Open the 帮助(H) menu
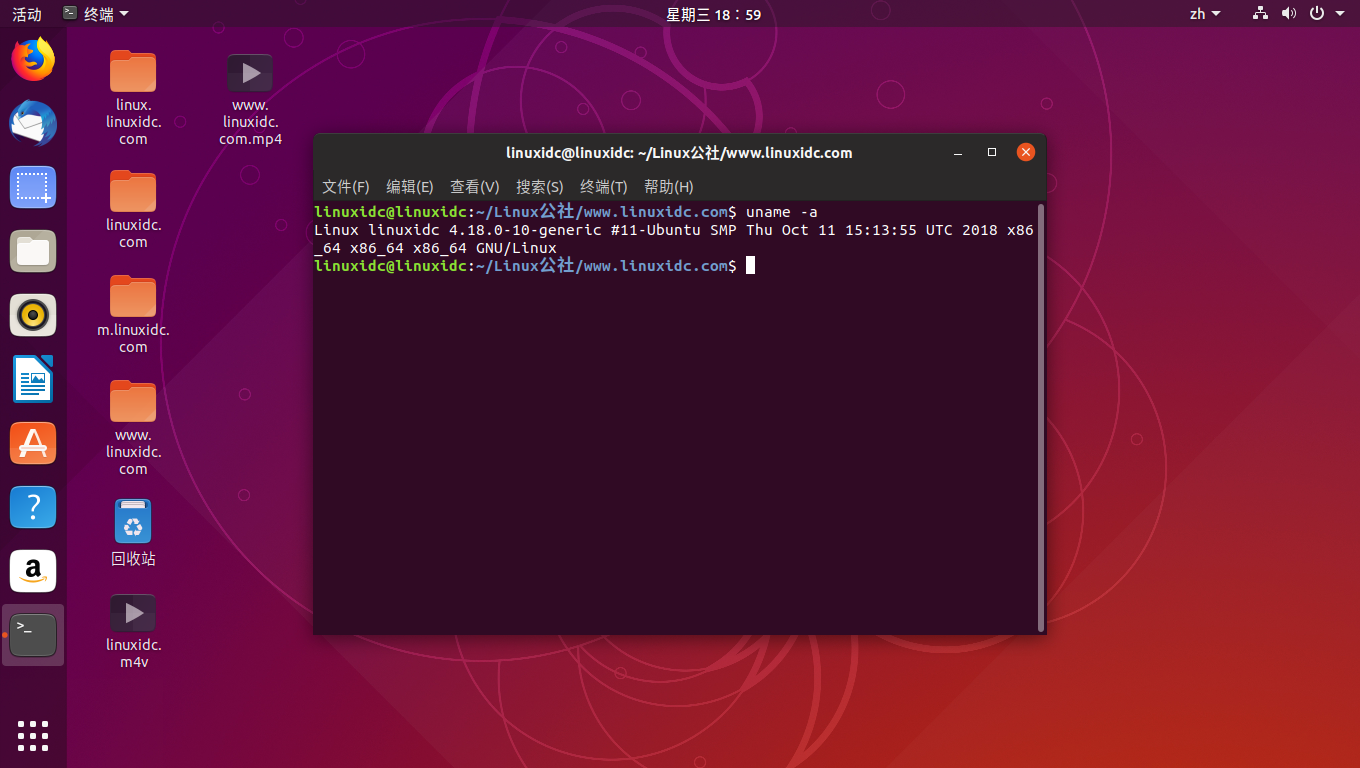1360x768 pixels. coord(669,187)
